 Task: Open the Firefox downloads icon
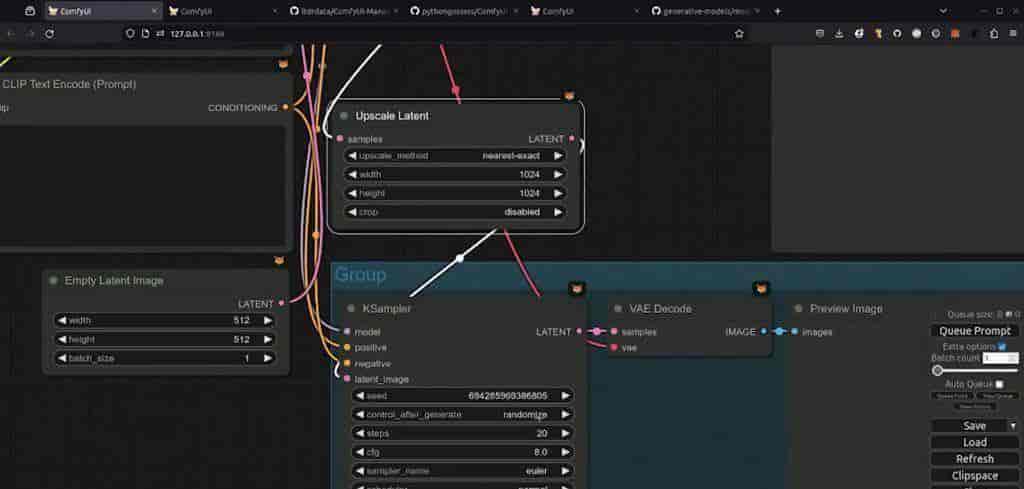(x=839, y=33)
